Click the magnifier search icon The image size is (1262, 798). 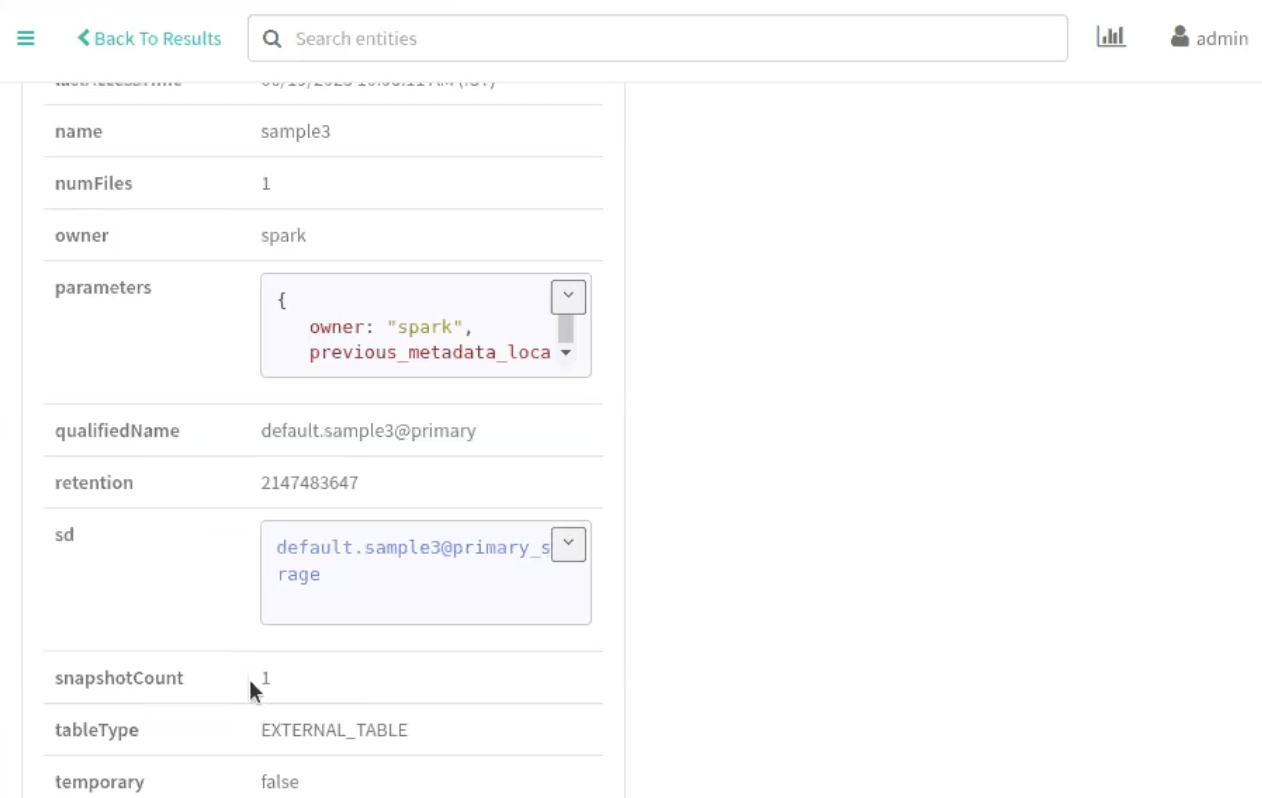(271, 39)
